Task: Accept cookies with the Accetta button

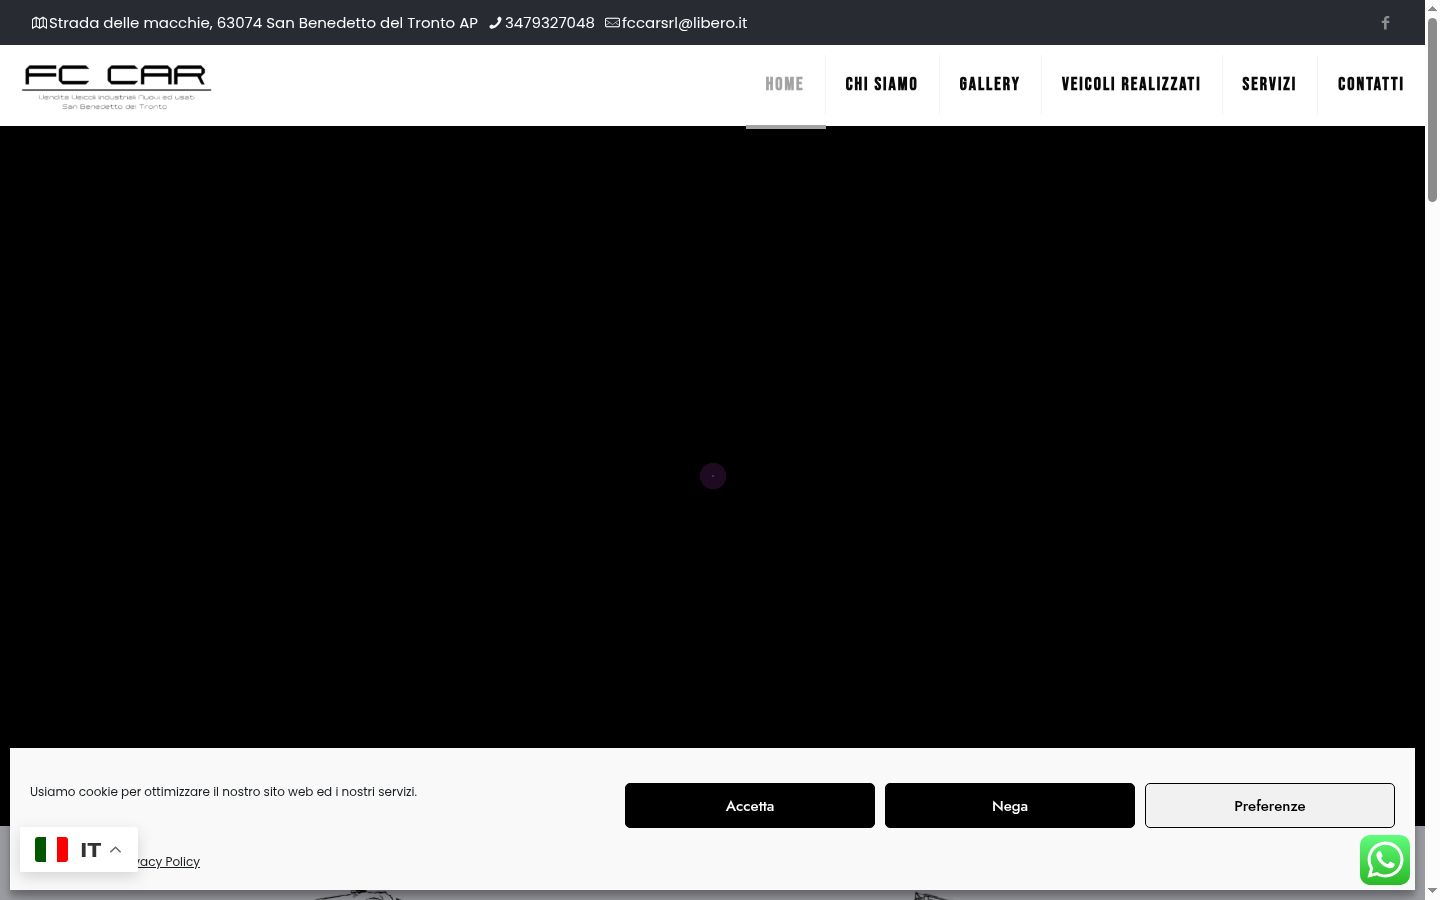Action: [750, 806]
